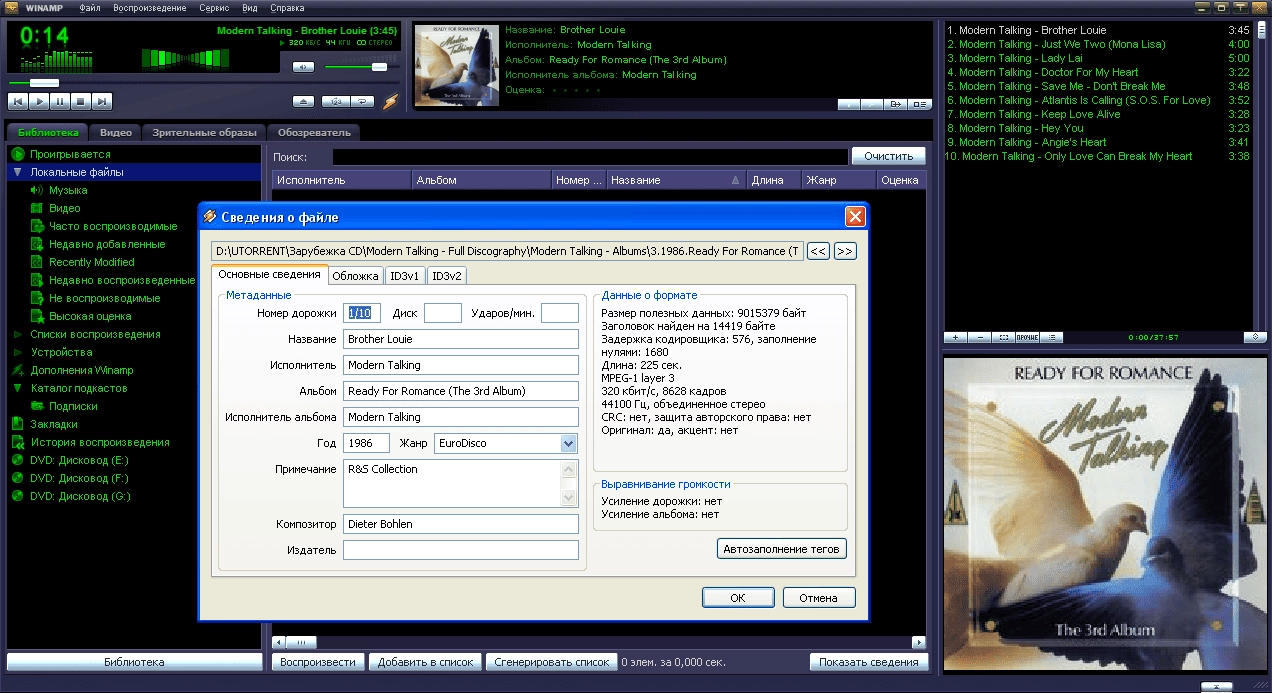Open the ID3v2 tab
This screenshot has height=693, width=1272.
[447, 276]
